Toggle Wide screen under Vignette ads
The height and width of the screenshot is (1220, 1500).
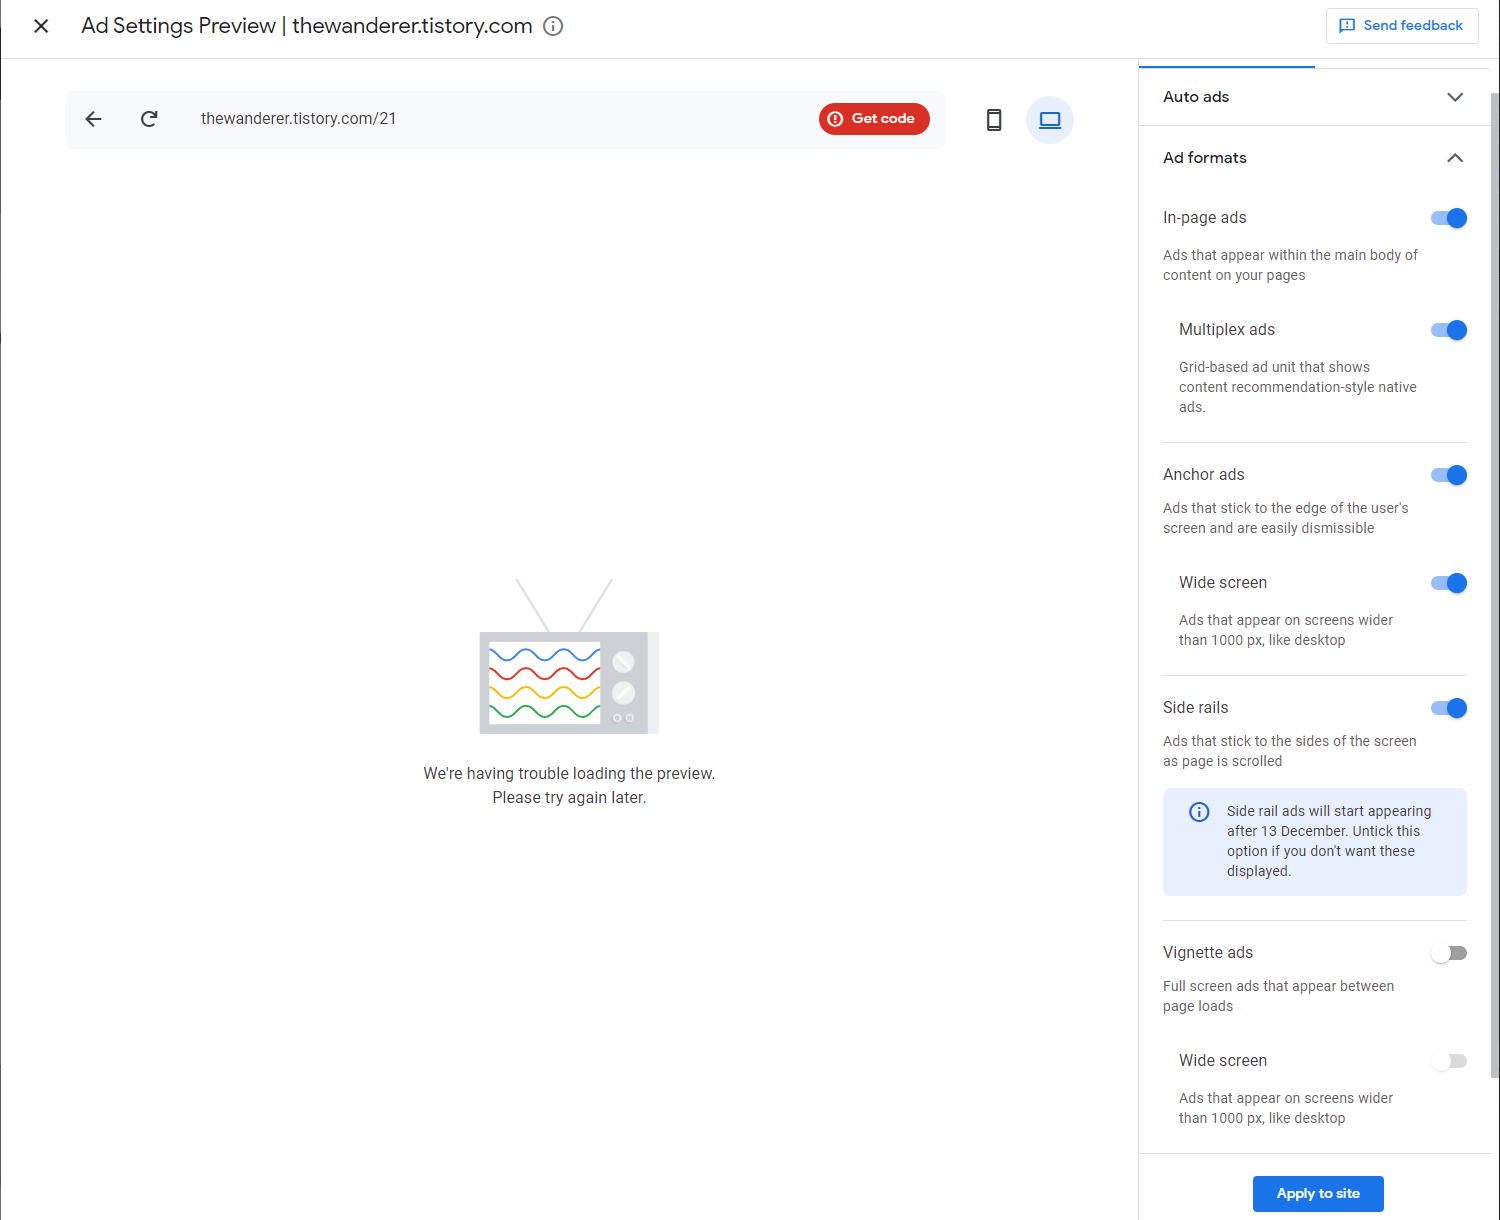pyautogui.click(x=1449, y=1061)
